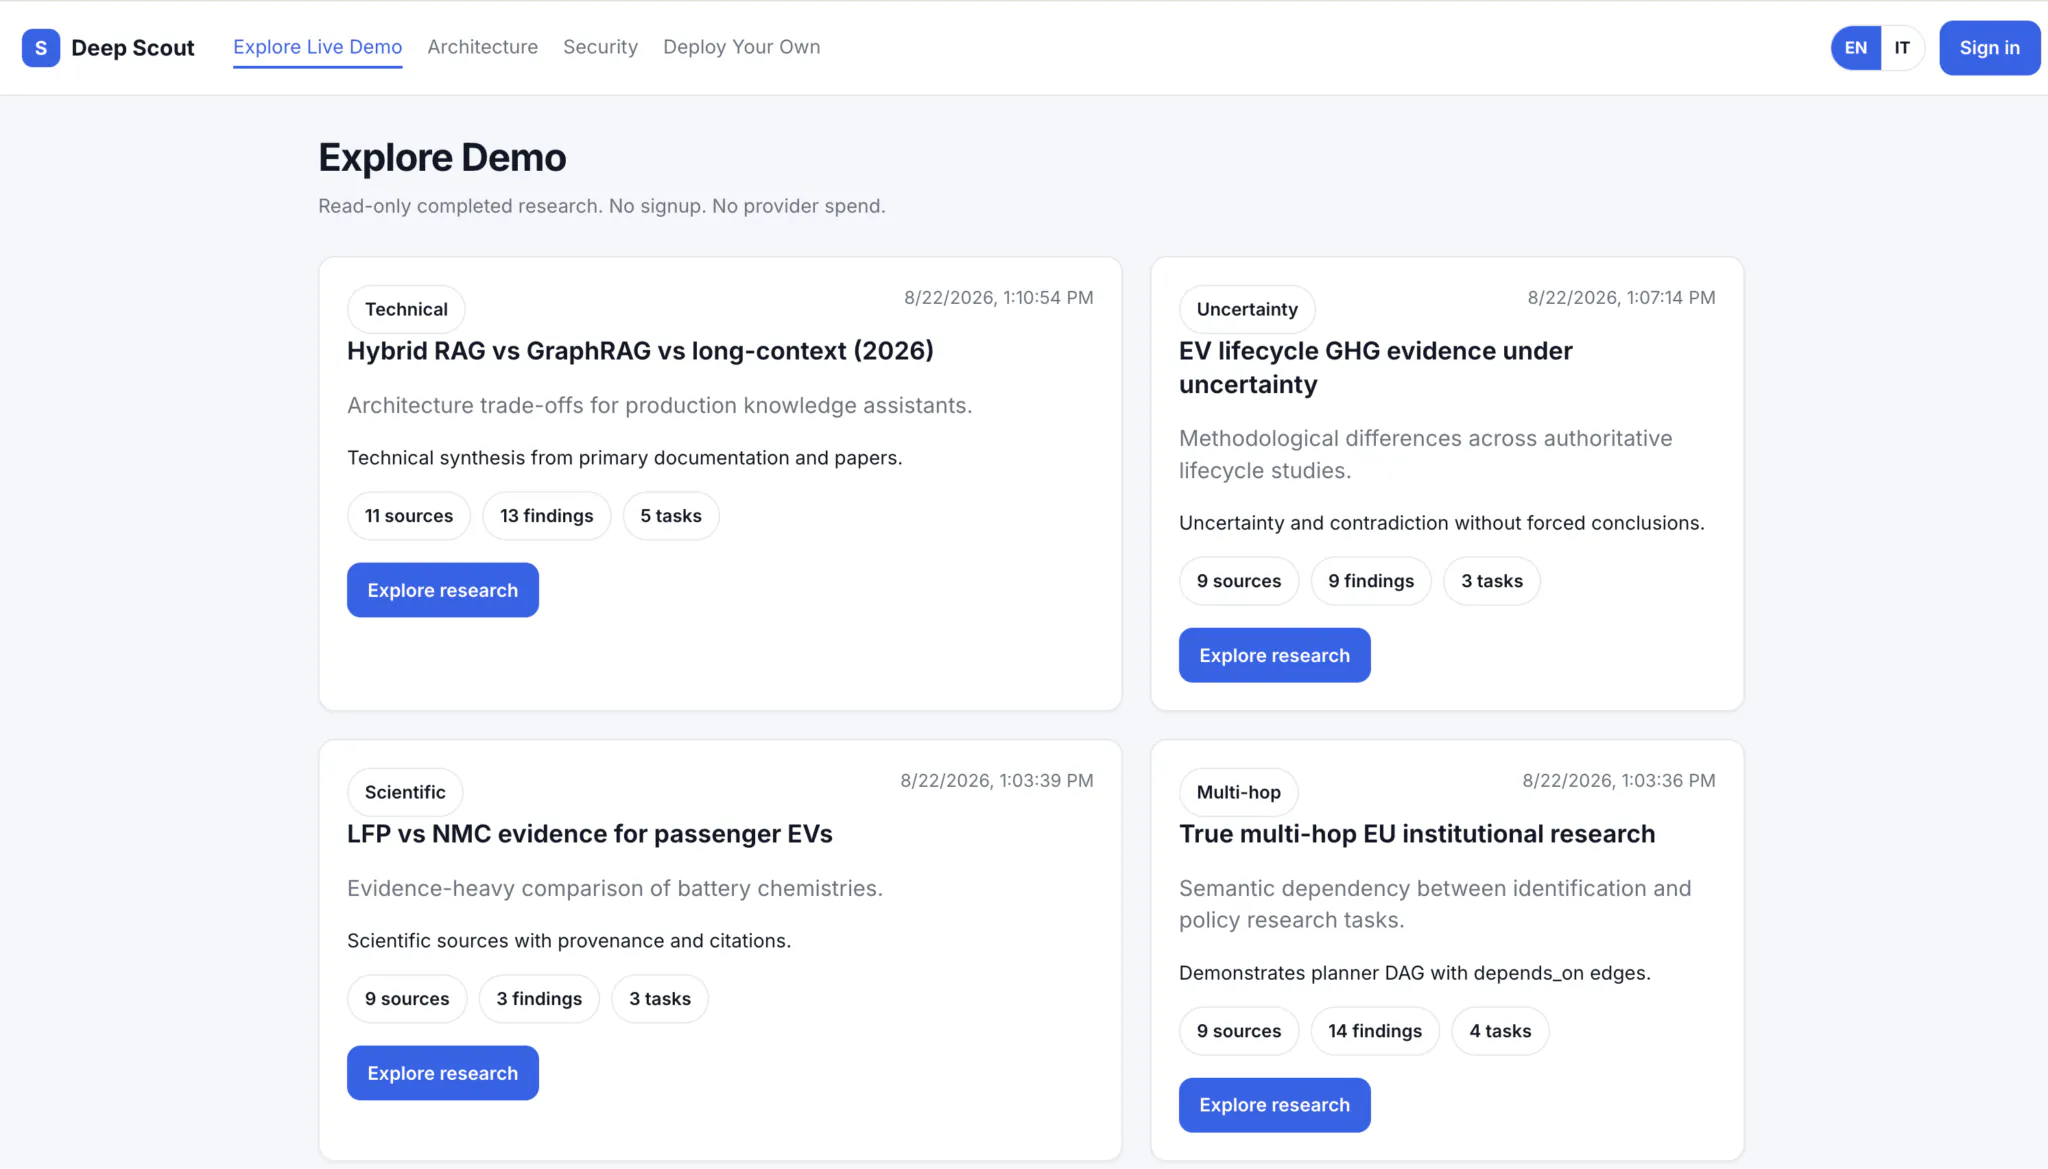Image resolution: width=2048 pixels, height=1169 pixels.
Task: Click the Scientific category tag
Action: (x=405, y=792)
